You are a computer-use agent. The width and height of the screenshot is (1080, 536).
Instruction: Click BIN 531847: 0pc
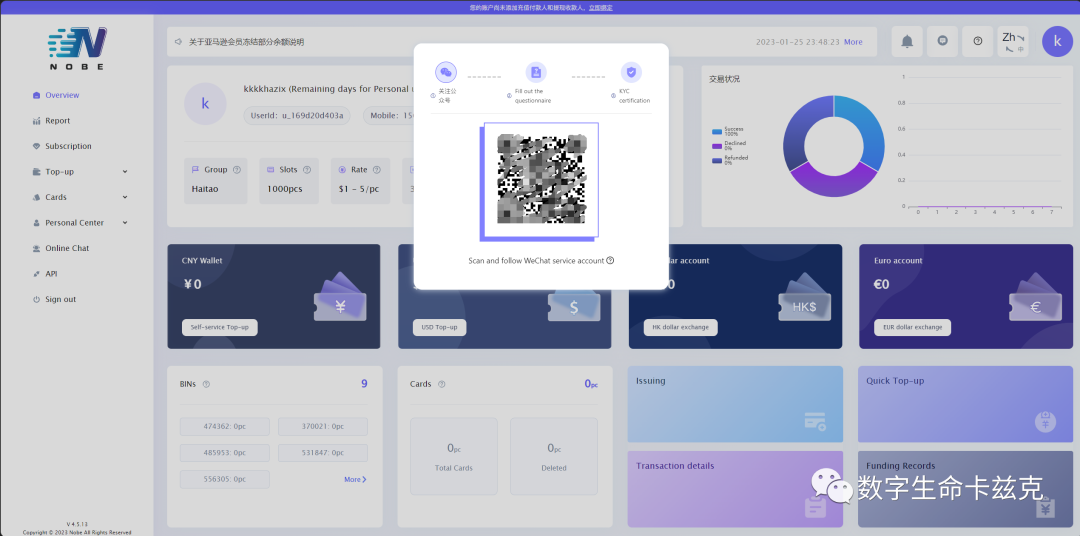click(322, 453)
